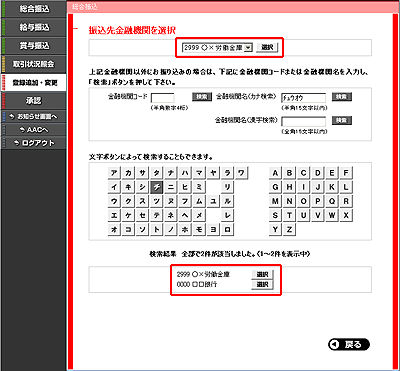Click the ユ character button

click(213, 202)
